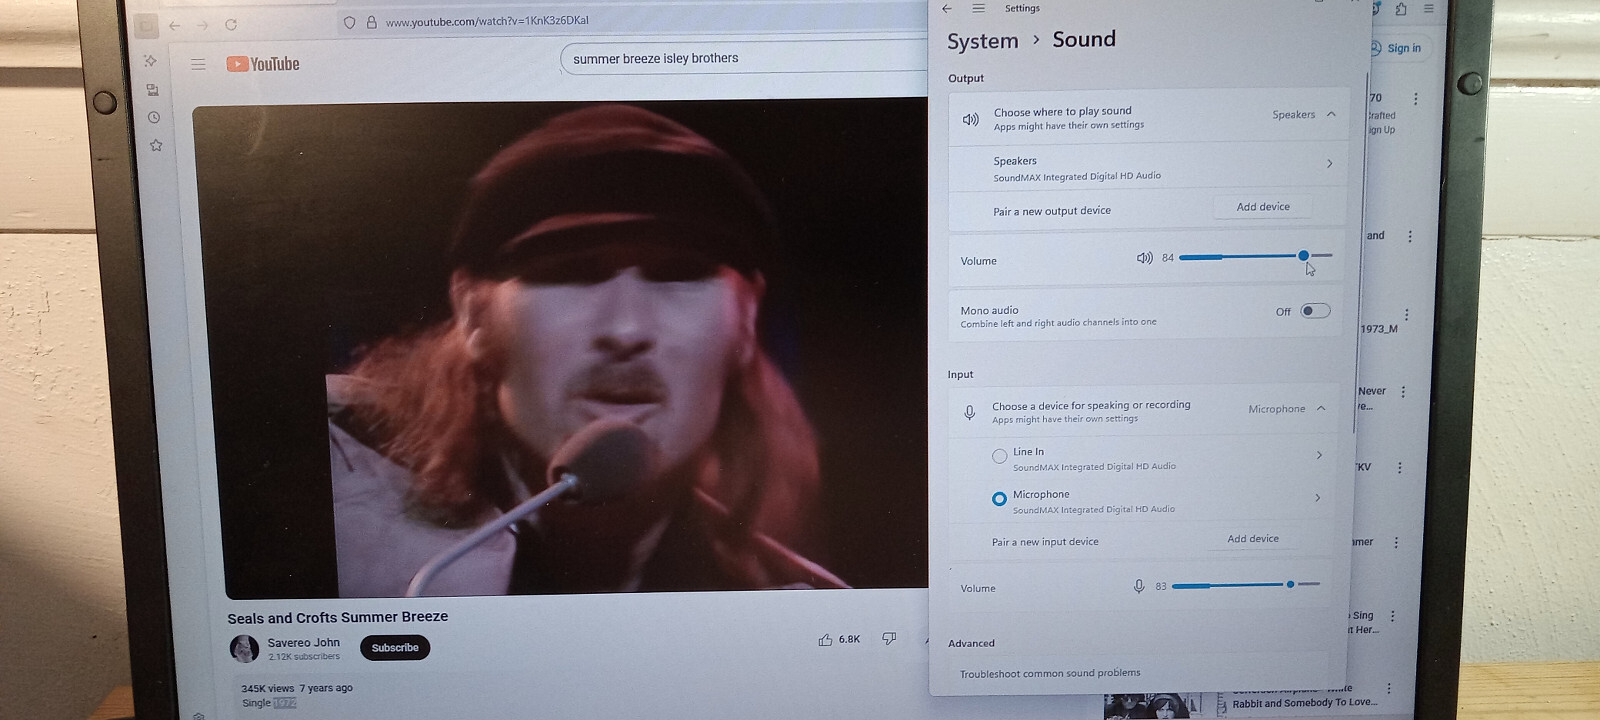Viewport: 1600px width, 720px height.
Task: Click Sign in on YouTube
Action: (x=1395, y=48)
